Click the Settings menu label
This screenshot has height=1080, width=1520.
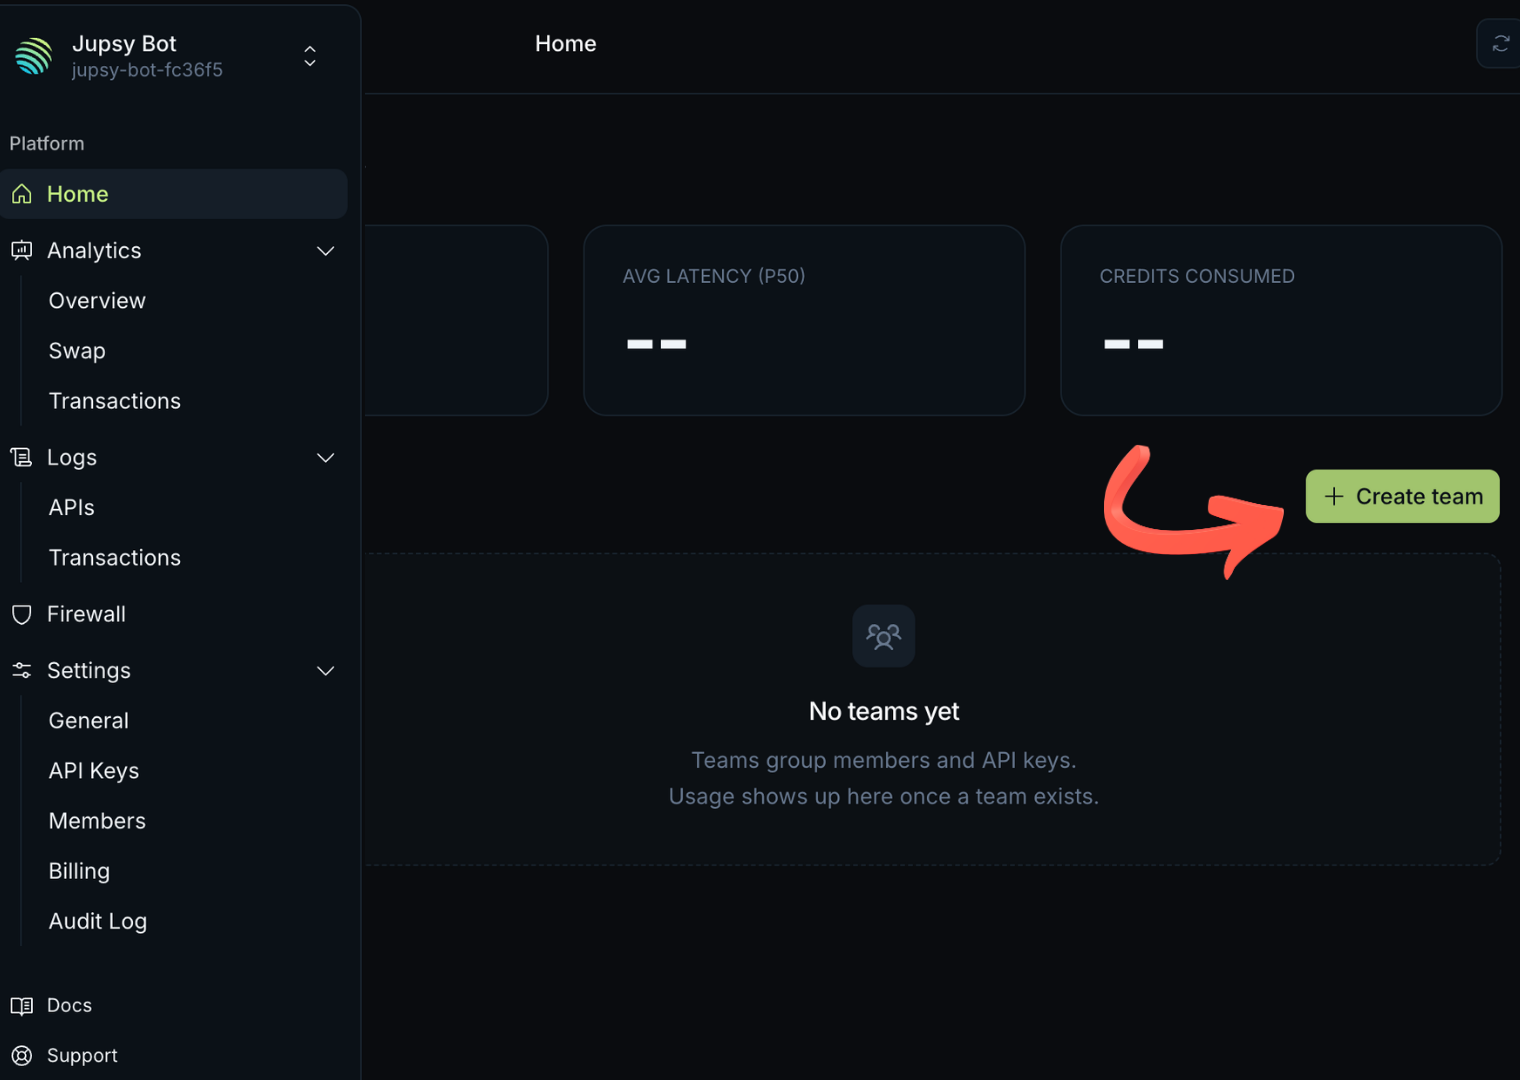(x=89, y=670)
